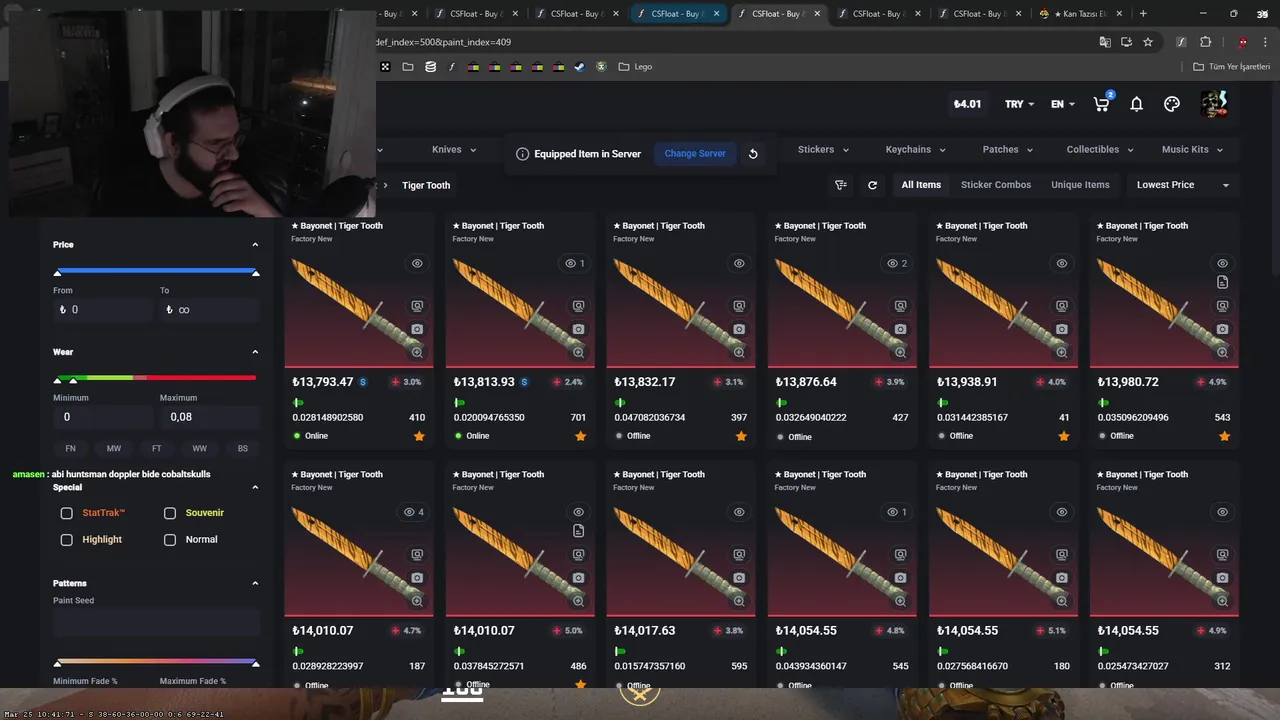Open the Patches category menu
Image resolution: width=1280 pixels, height=720 pixels.
[1007, 150]
